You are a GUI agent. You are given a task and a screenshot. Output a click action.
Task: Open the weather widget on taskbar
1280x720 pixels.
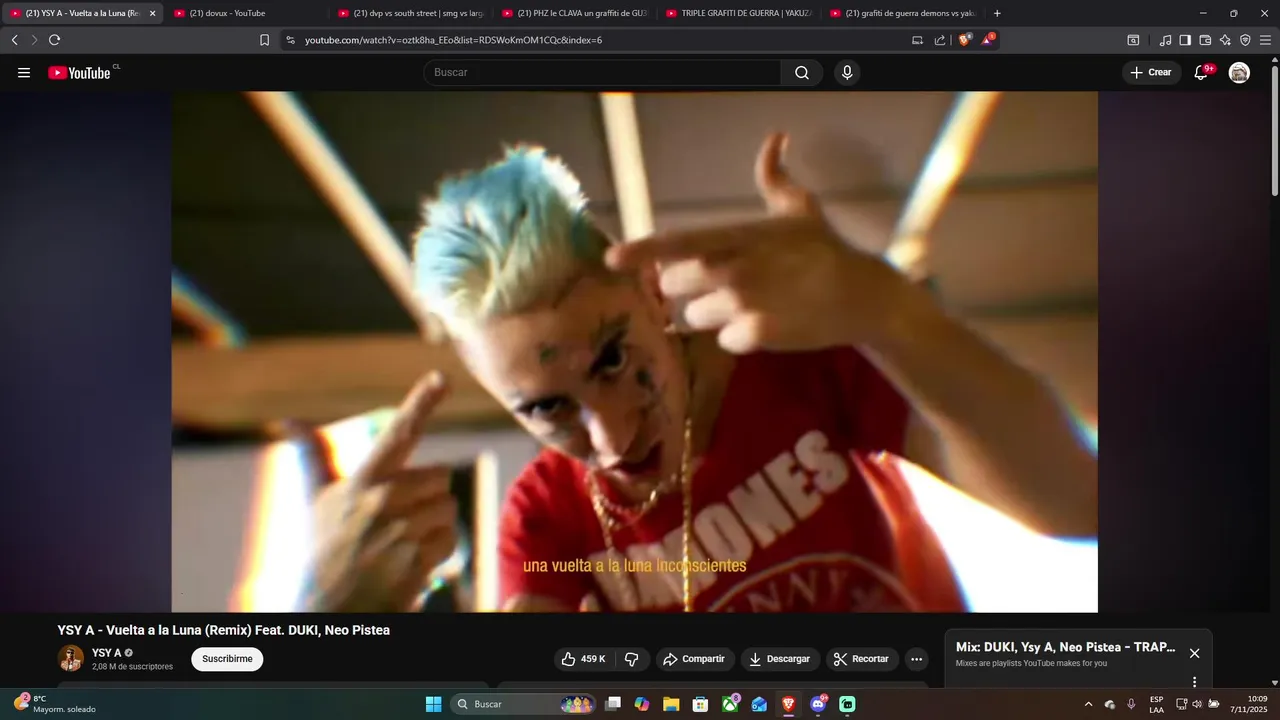pyautogui.click(x=55, y=704)
